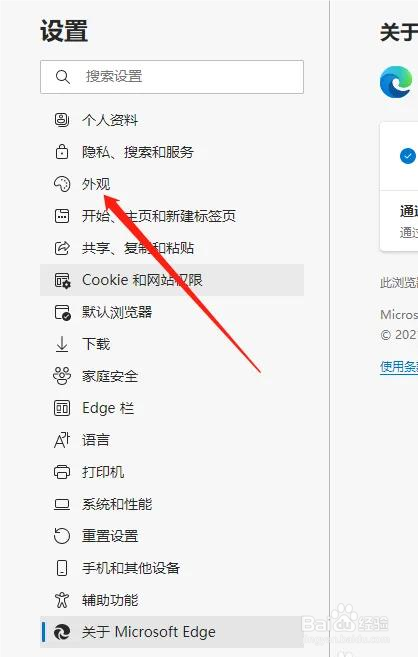Select 默认浏览器 in the sidebar
Image resolution: width=418 pixels, height=657 pixels.
[x=172, y=312]
